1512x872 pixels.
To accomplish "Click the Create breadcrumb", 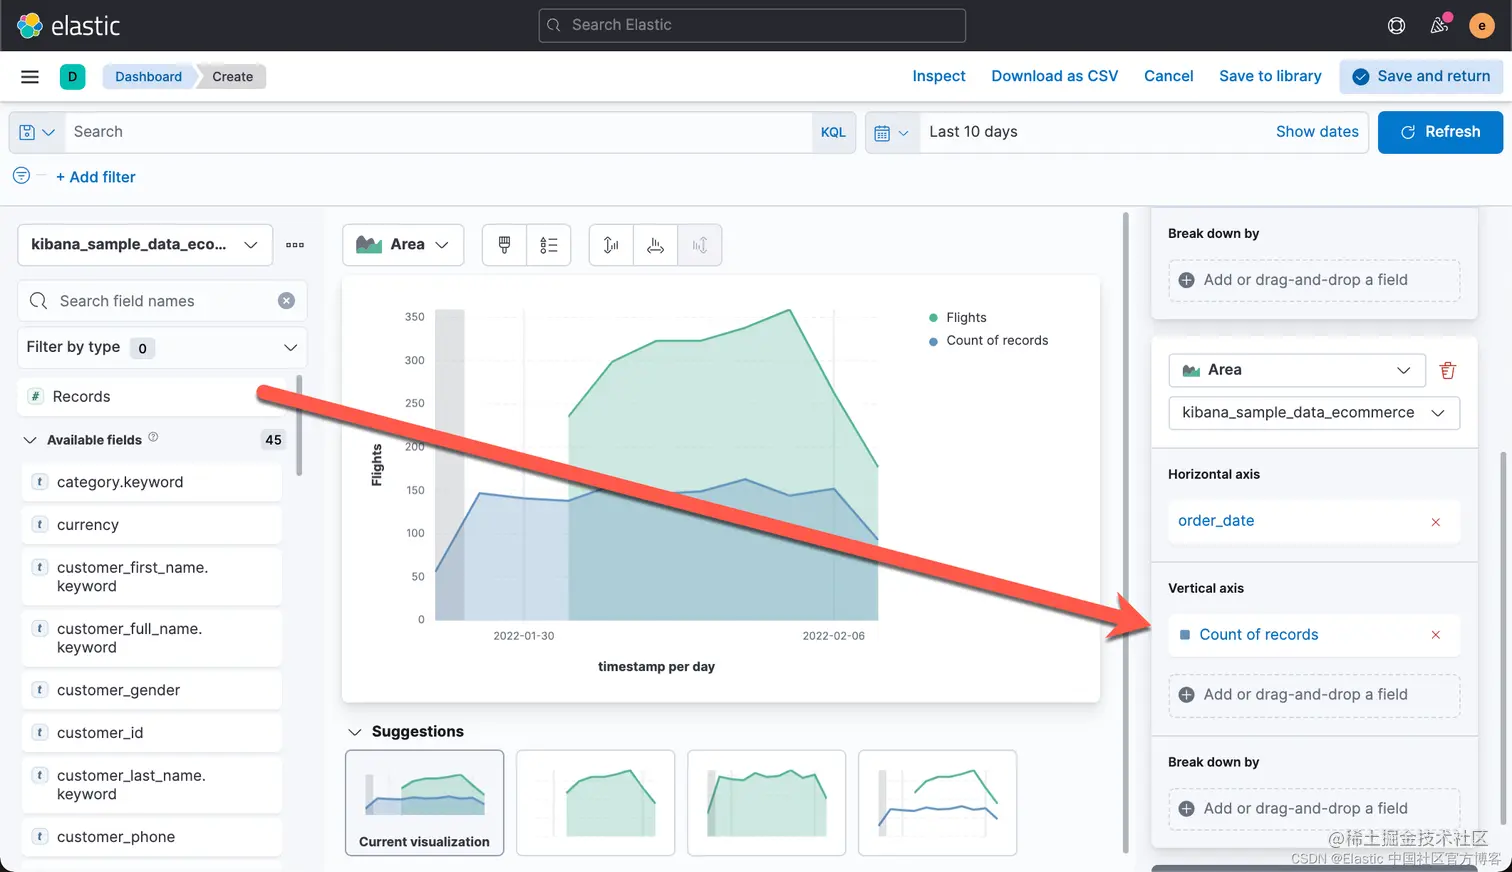I will pos(232,77).
